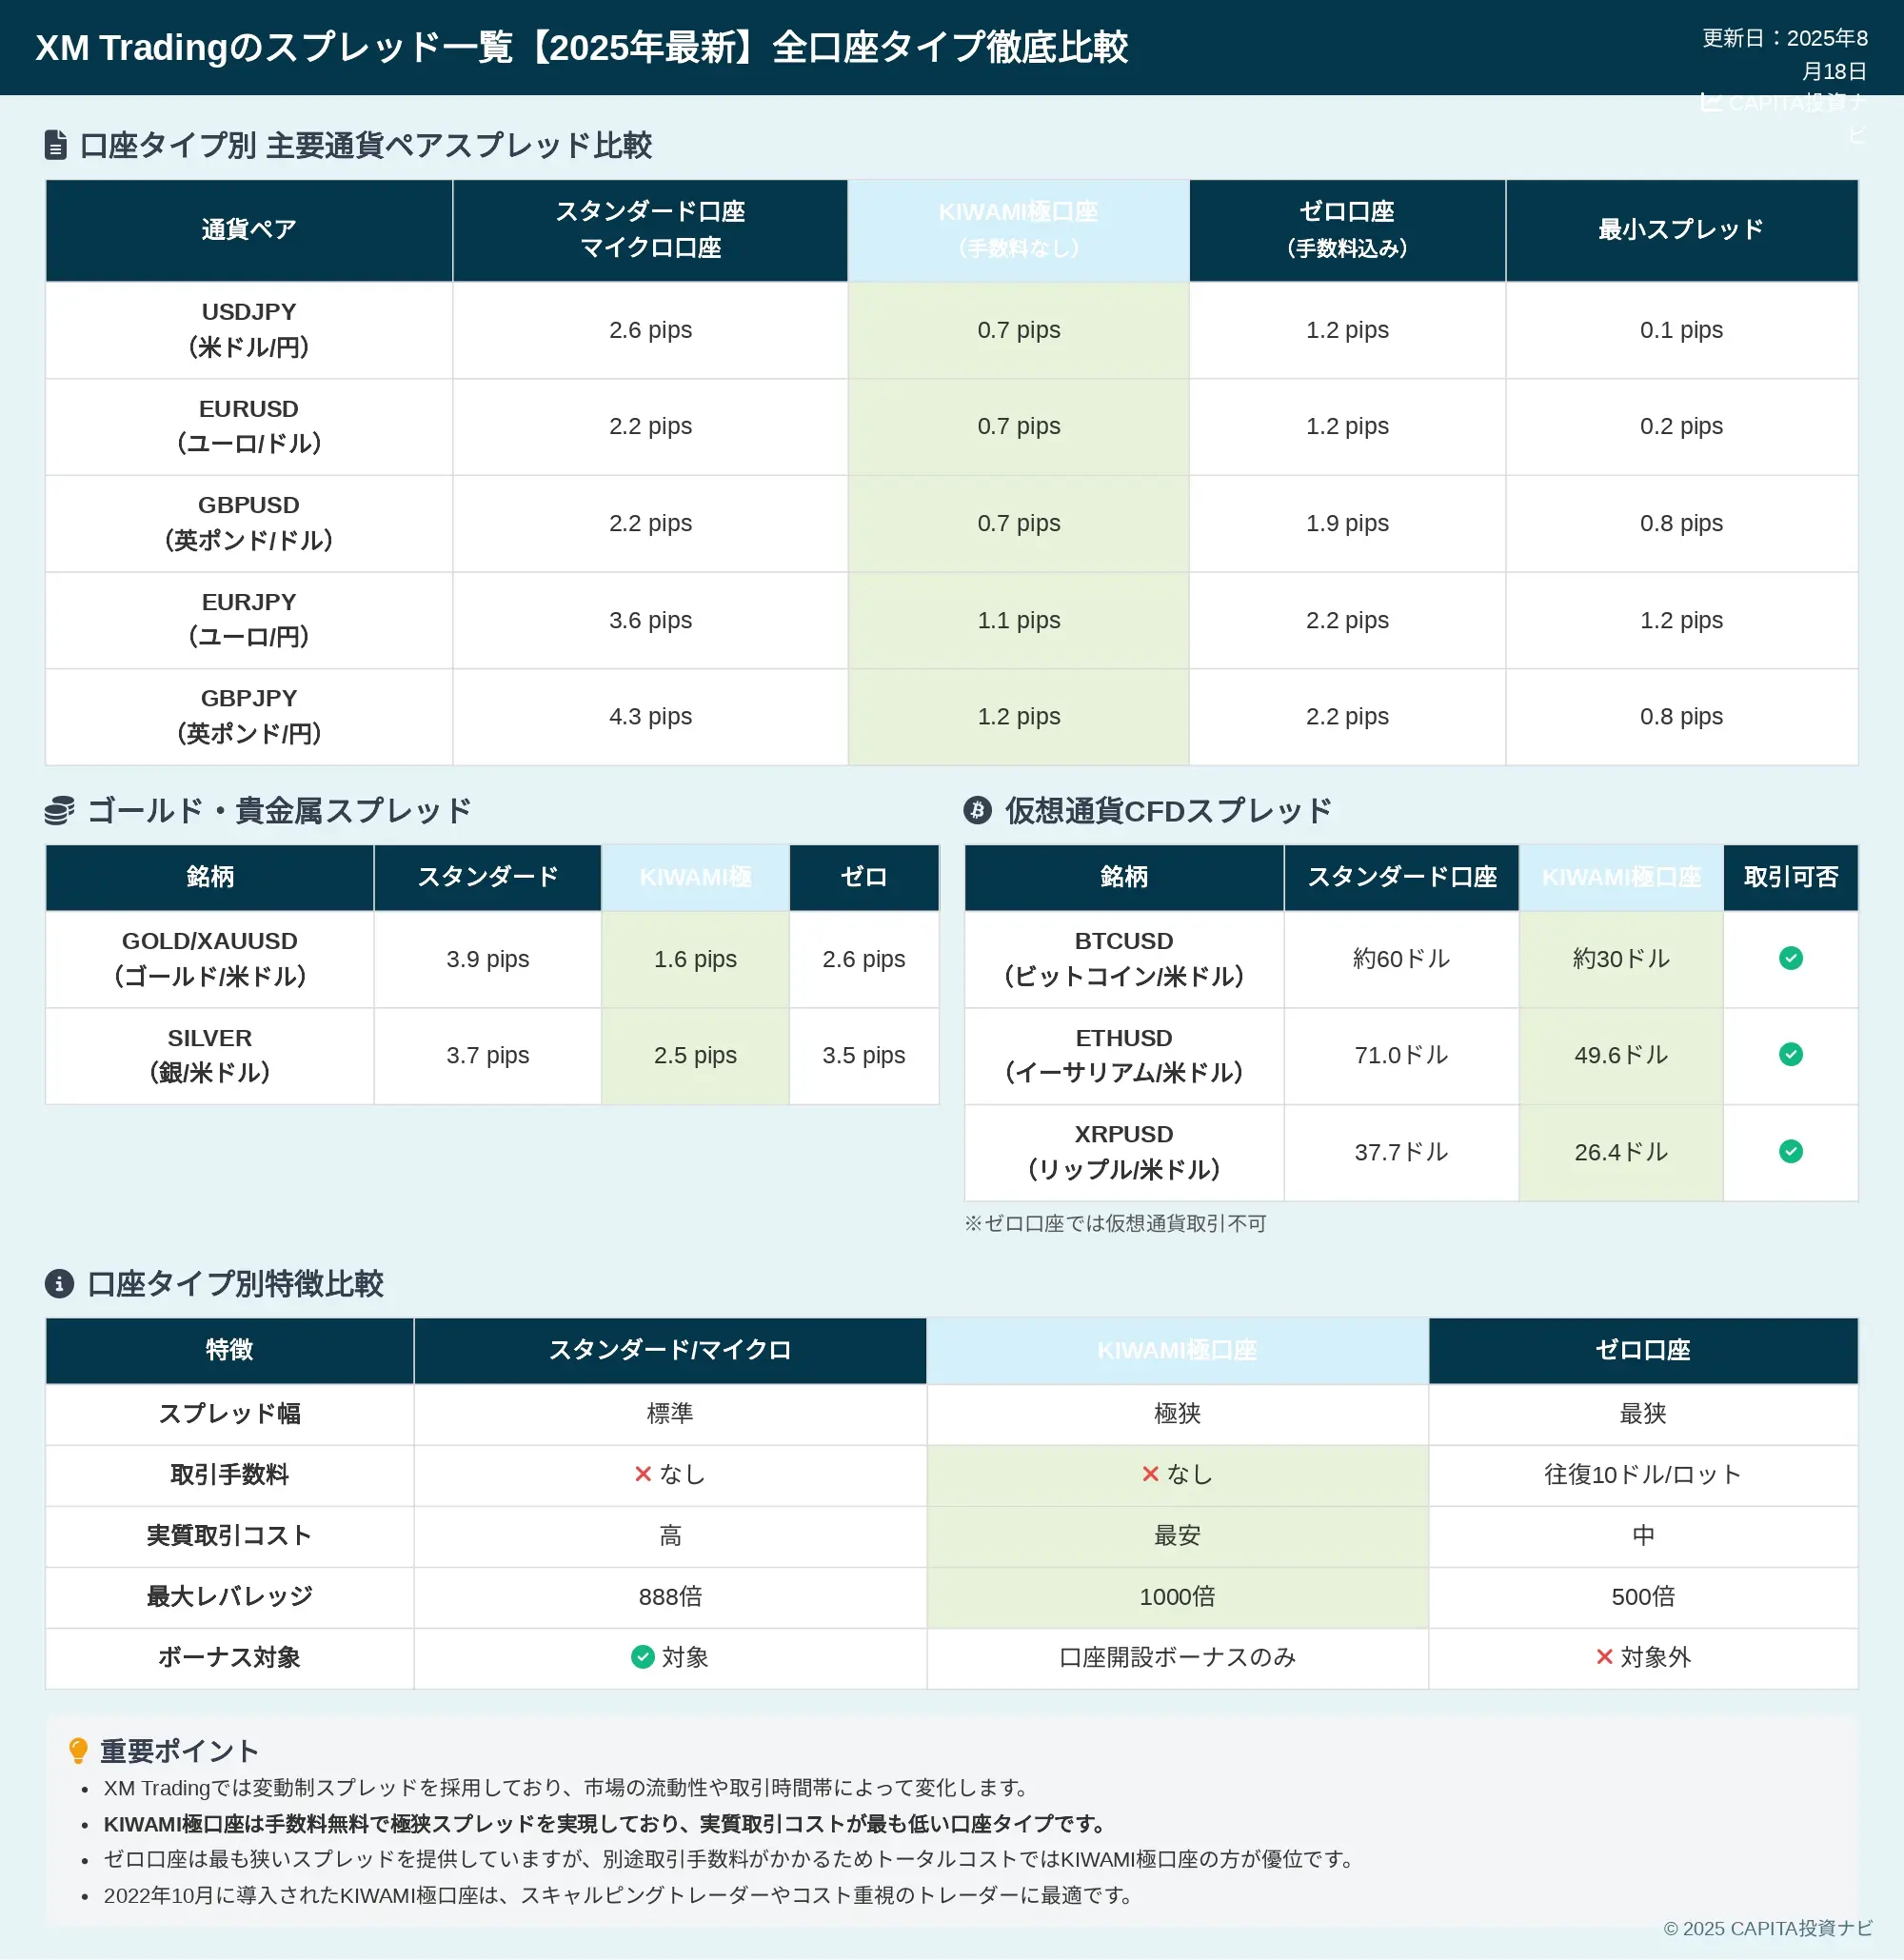Click the 往復10ドル/ロット commission value
Viewport: 1904px width, 1960px height.
(x=1643, y=1474)
